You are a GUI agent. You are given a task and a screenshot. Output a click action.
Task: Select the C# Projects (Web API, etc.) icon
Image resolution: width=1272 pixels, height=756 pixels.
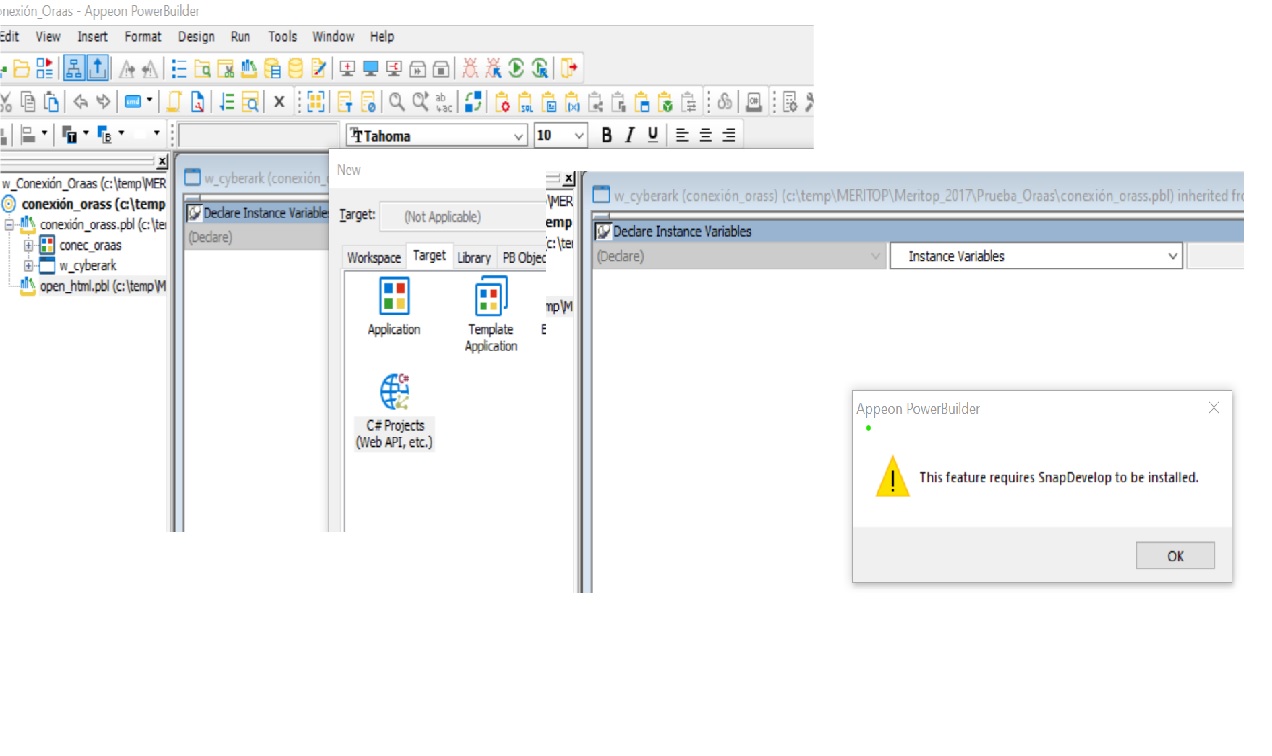coord(394,412)
